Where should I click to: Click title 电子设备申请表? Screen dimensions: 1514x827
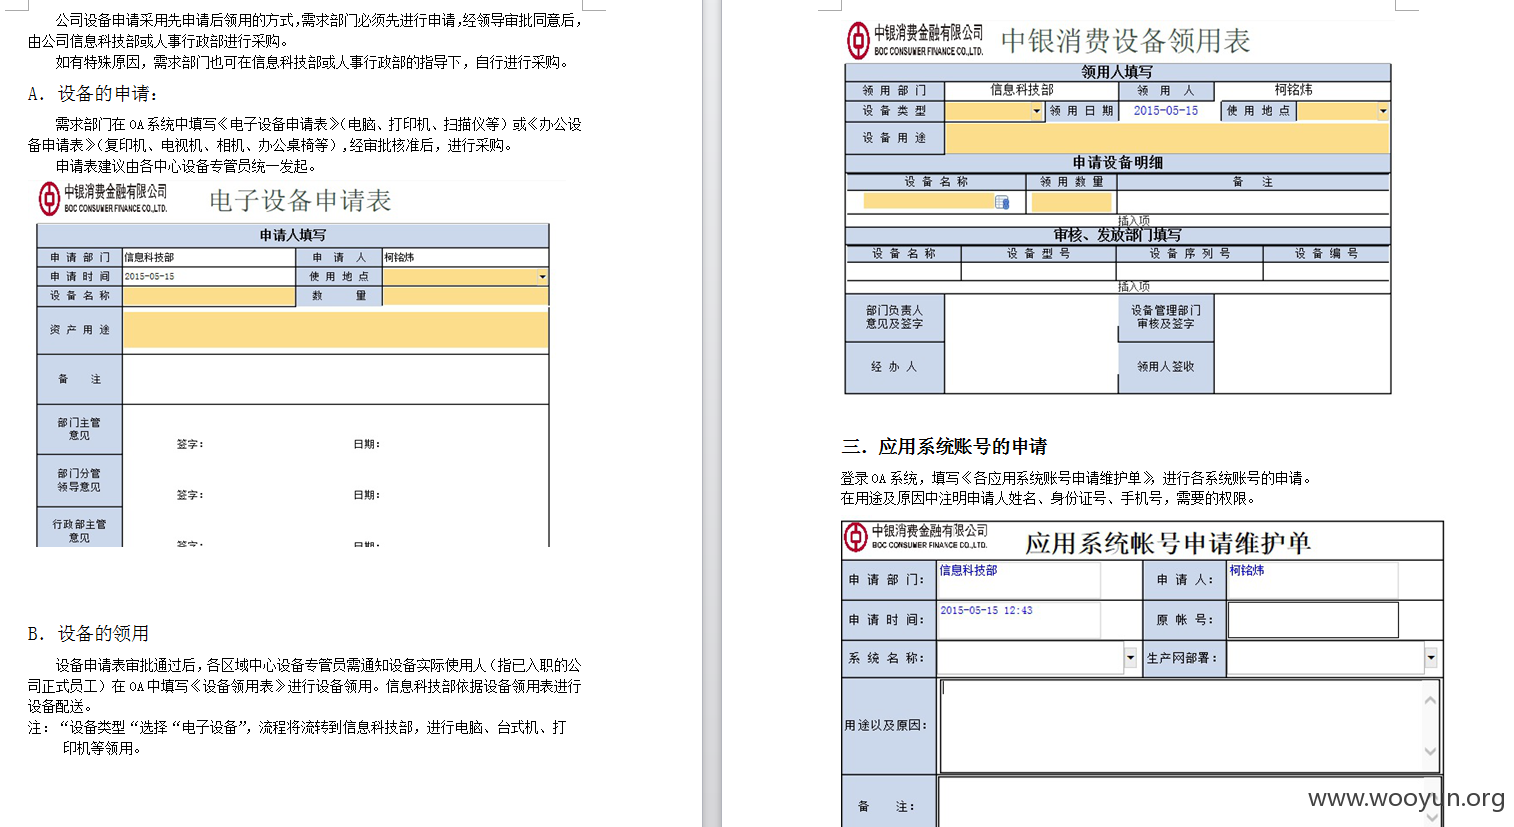300,201
